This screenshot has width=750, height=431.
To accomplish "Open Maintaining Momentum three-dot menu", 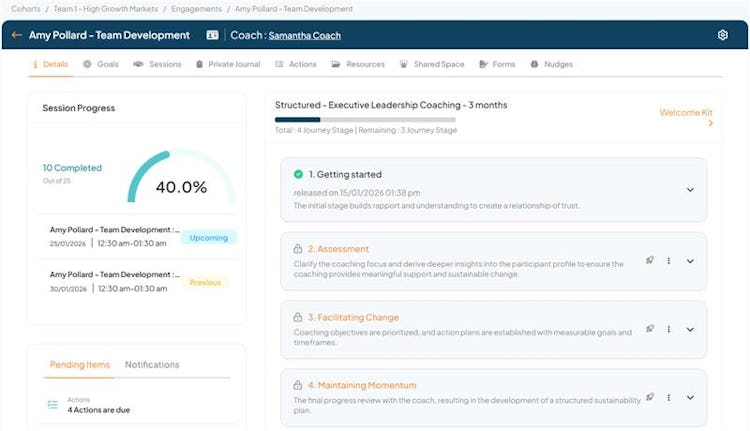I will tap(669, 397).
